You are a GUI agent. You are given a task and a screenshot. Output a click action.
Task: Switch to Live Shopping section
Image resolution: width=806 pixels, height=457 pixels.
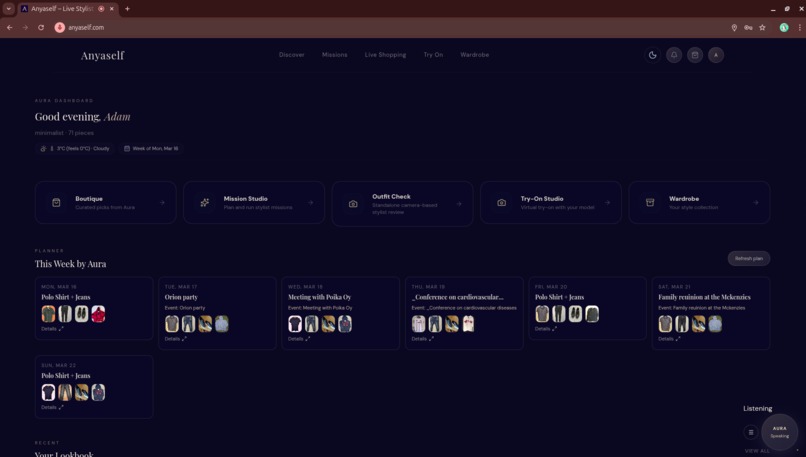(x=386, y=55)
